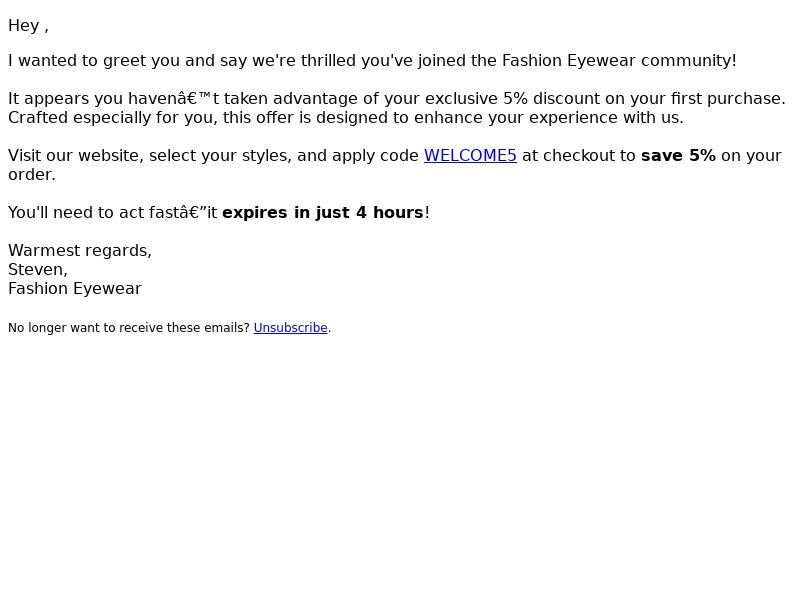This screenshot has height=600, width=800.
Task: Click the 'Warmest regards,' closing line
Action: click(80, 251)
